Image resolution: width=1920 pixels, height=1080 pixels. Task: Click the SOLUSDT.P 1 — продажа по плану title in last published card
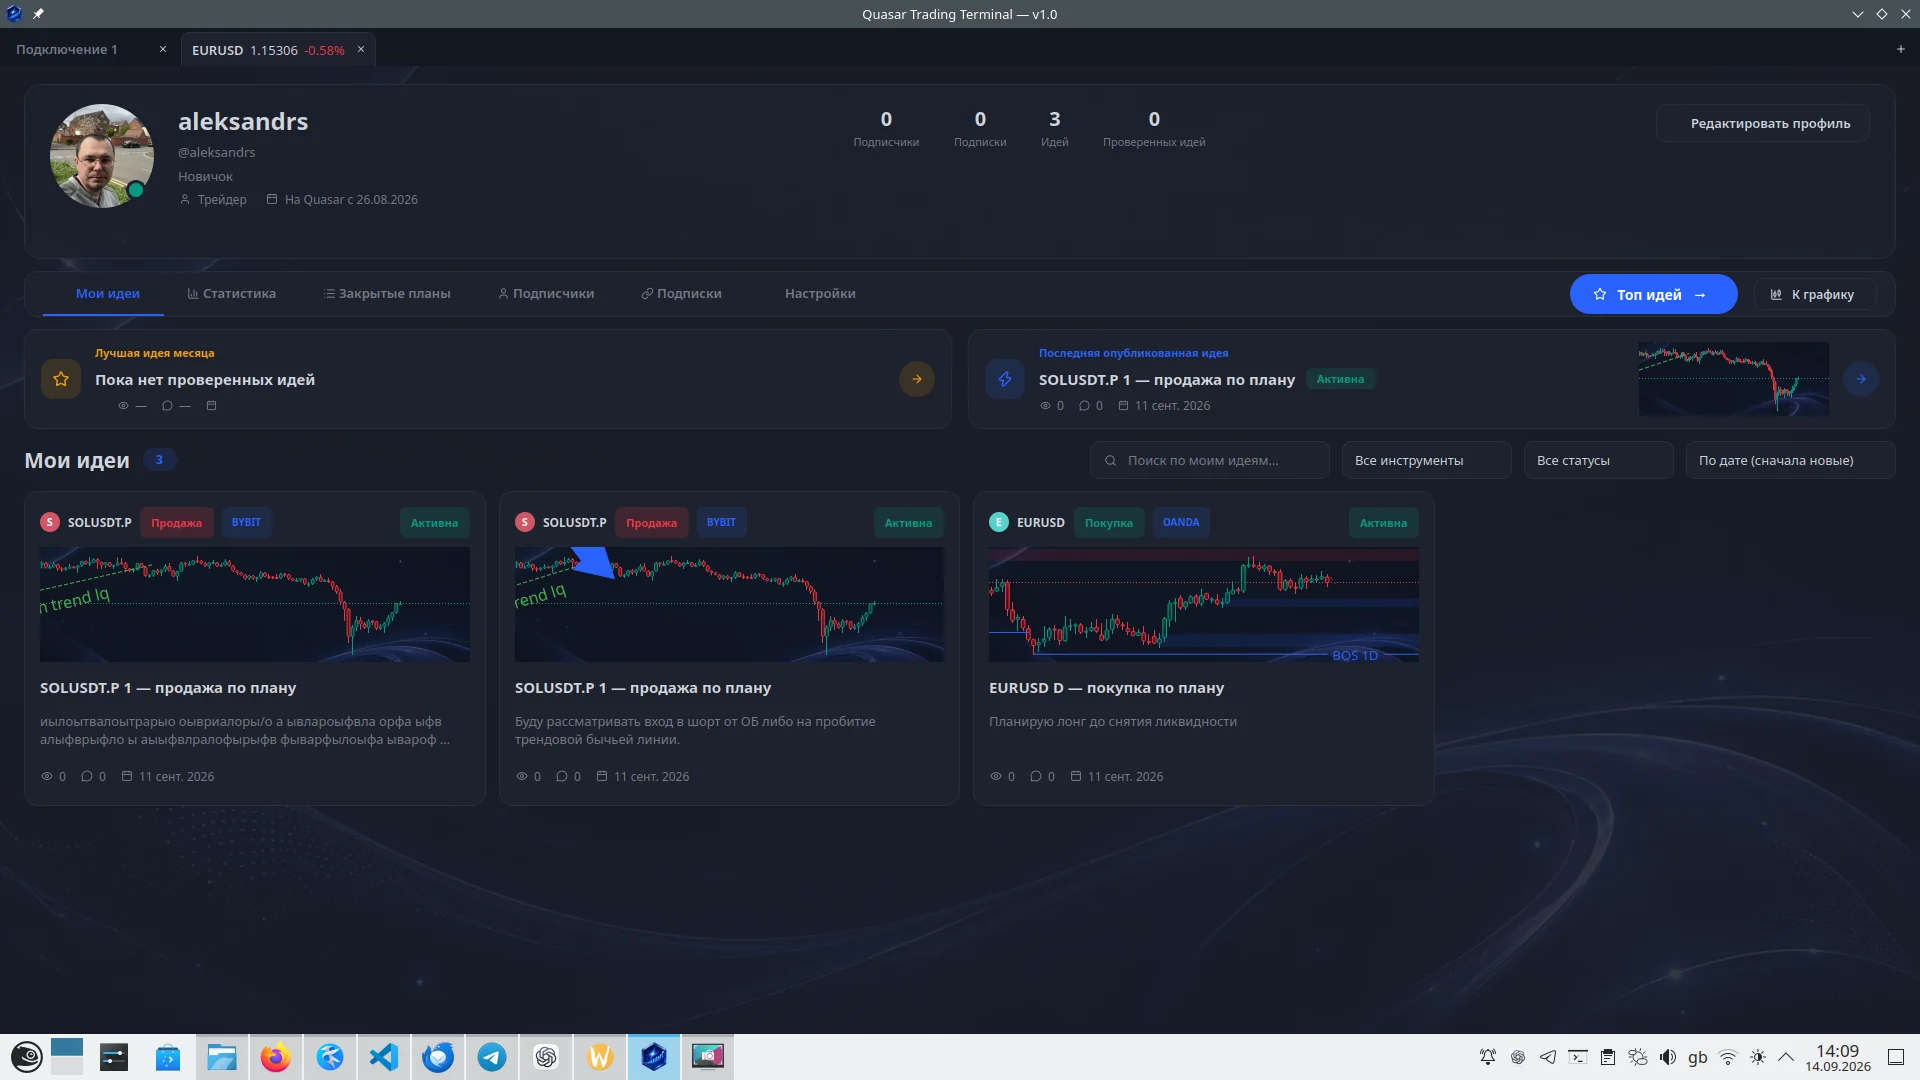tap(1166, 380)
